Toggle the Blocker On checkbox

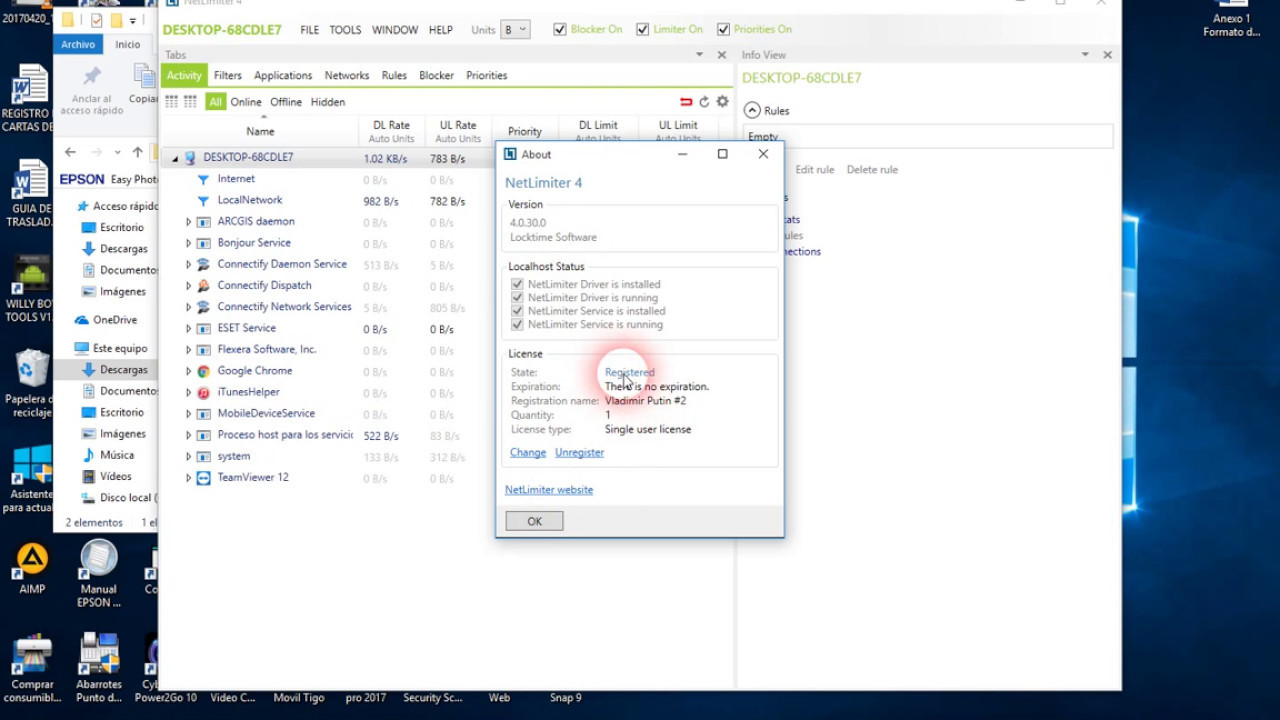tap(560, 30)
